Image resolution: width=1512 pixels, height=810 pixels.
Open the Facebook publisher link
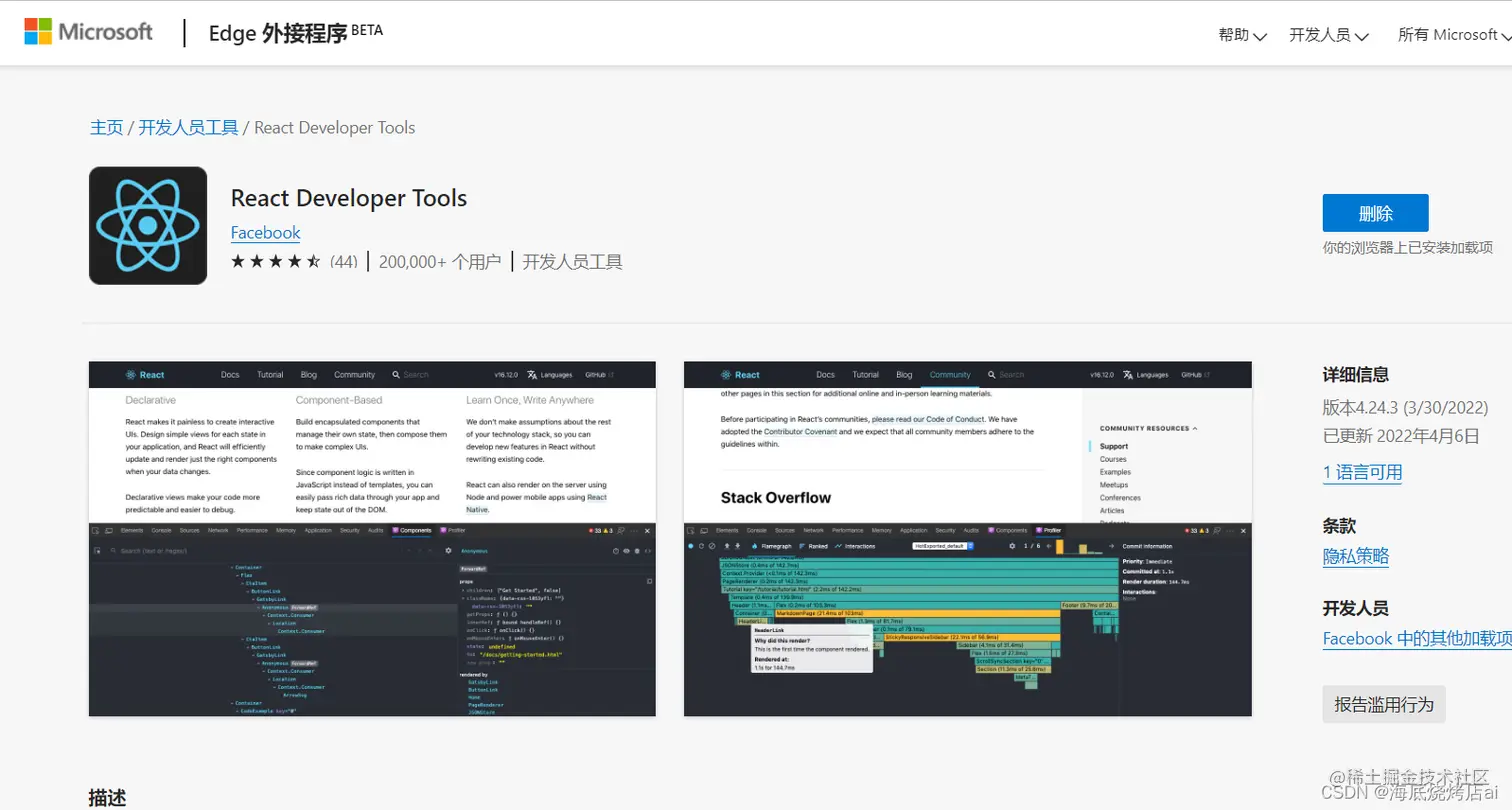[265, 233]
